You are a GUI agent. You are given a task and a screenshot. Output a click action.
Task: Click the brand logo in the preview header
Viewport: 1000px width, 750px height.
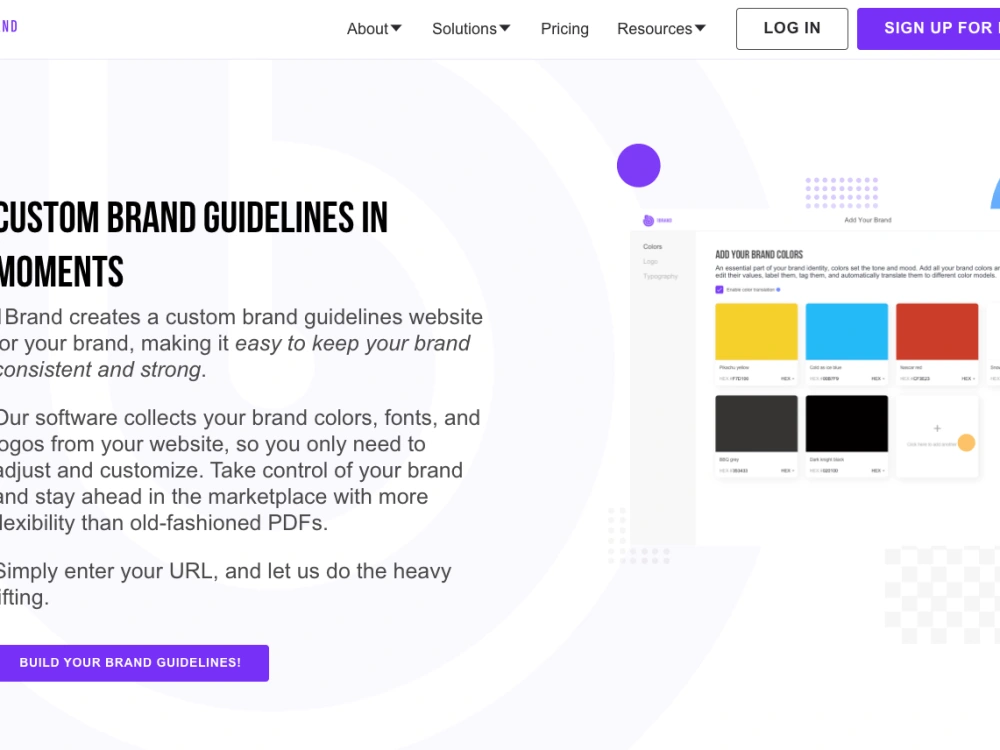[x=657, y=220]
